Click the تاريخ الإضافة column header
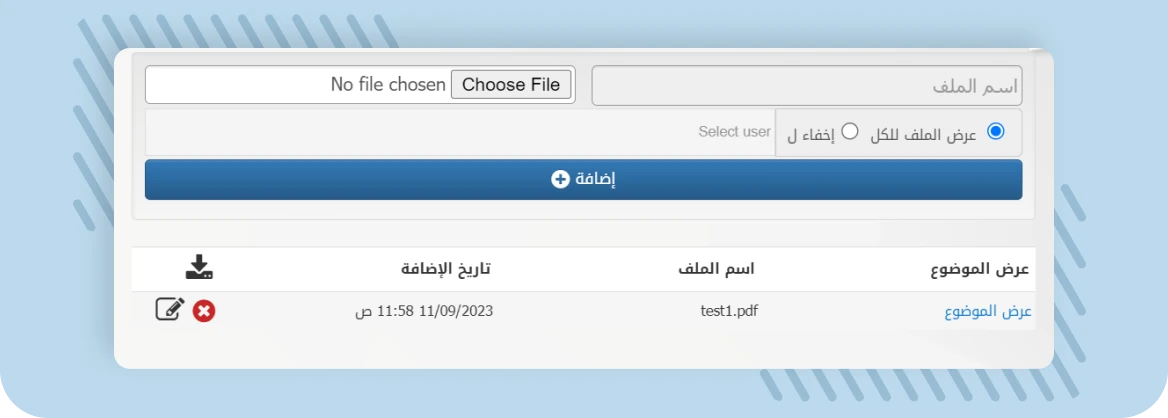The width and height of the screenshot is (1168, 418). [446, 270]
